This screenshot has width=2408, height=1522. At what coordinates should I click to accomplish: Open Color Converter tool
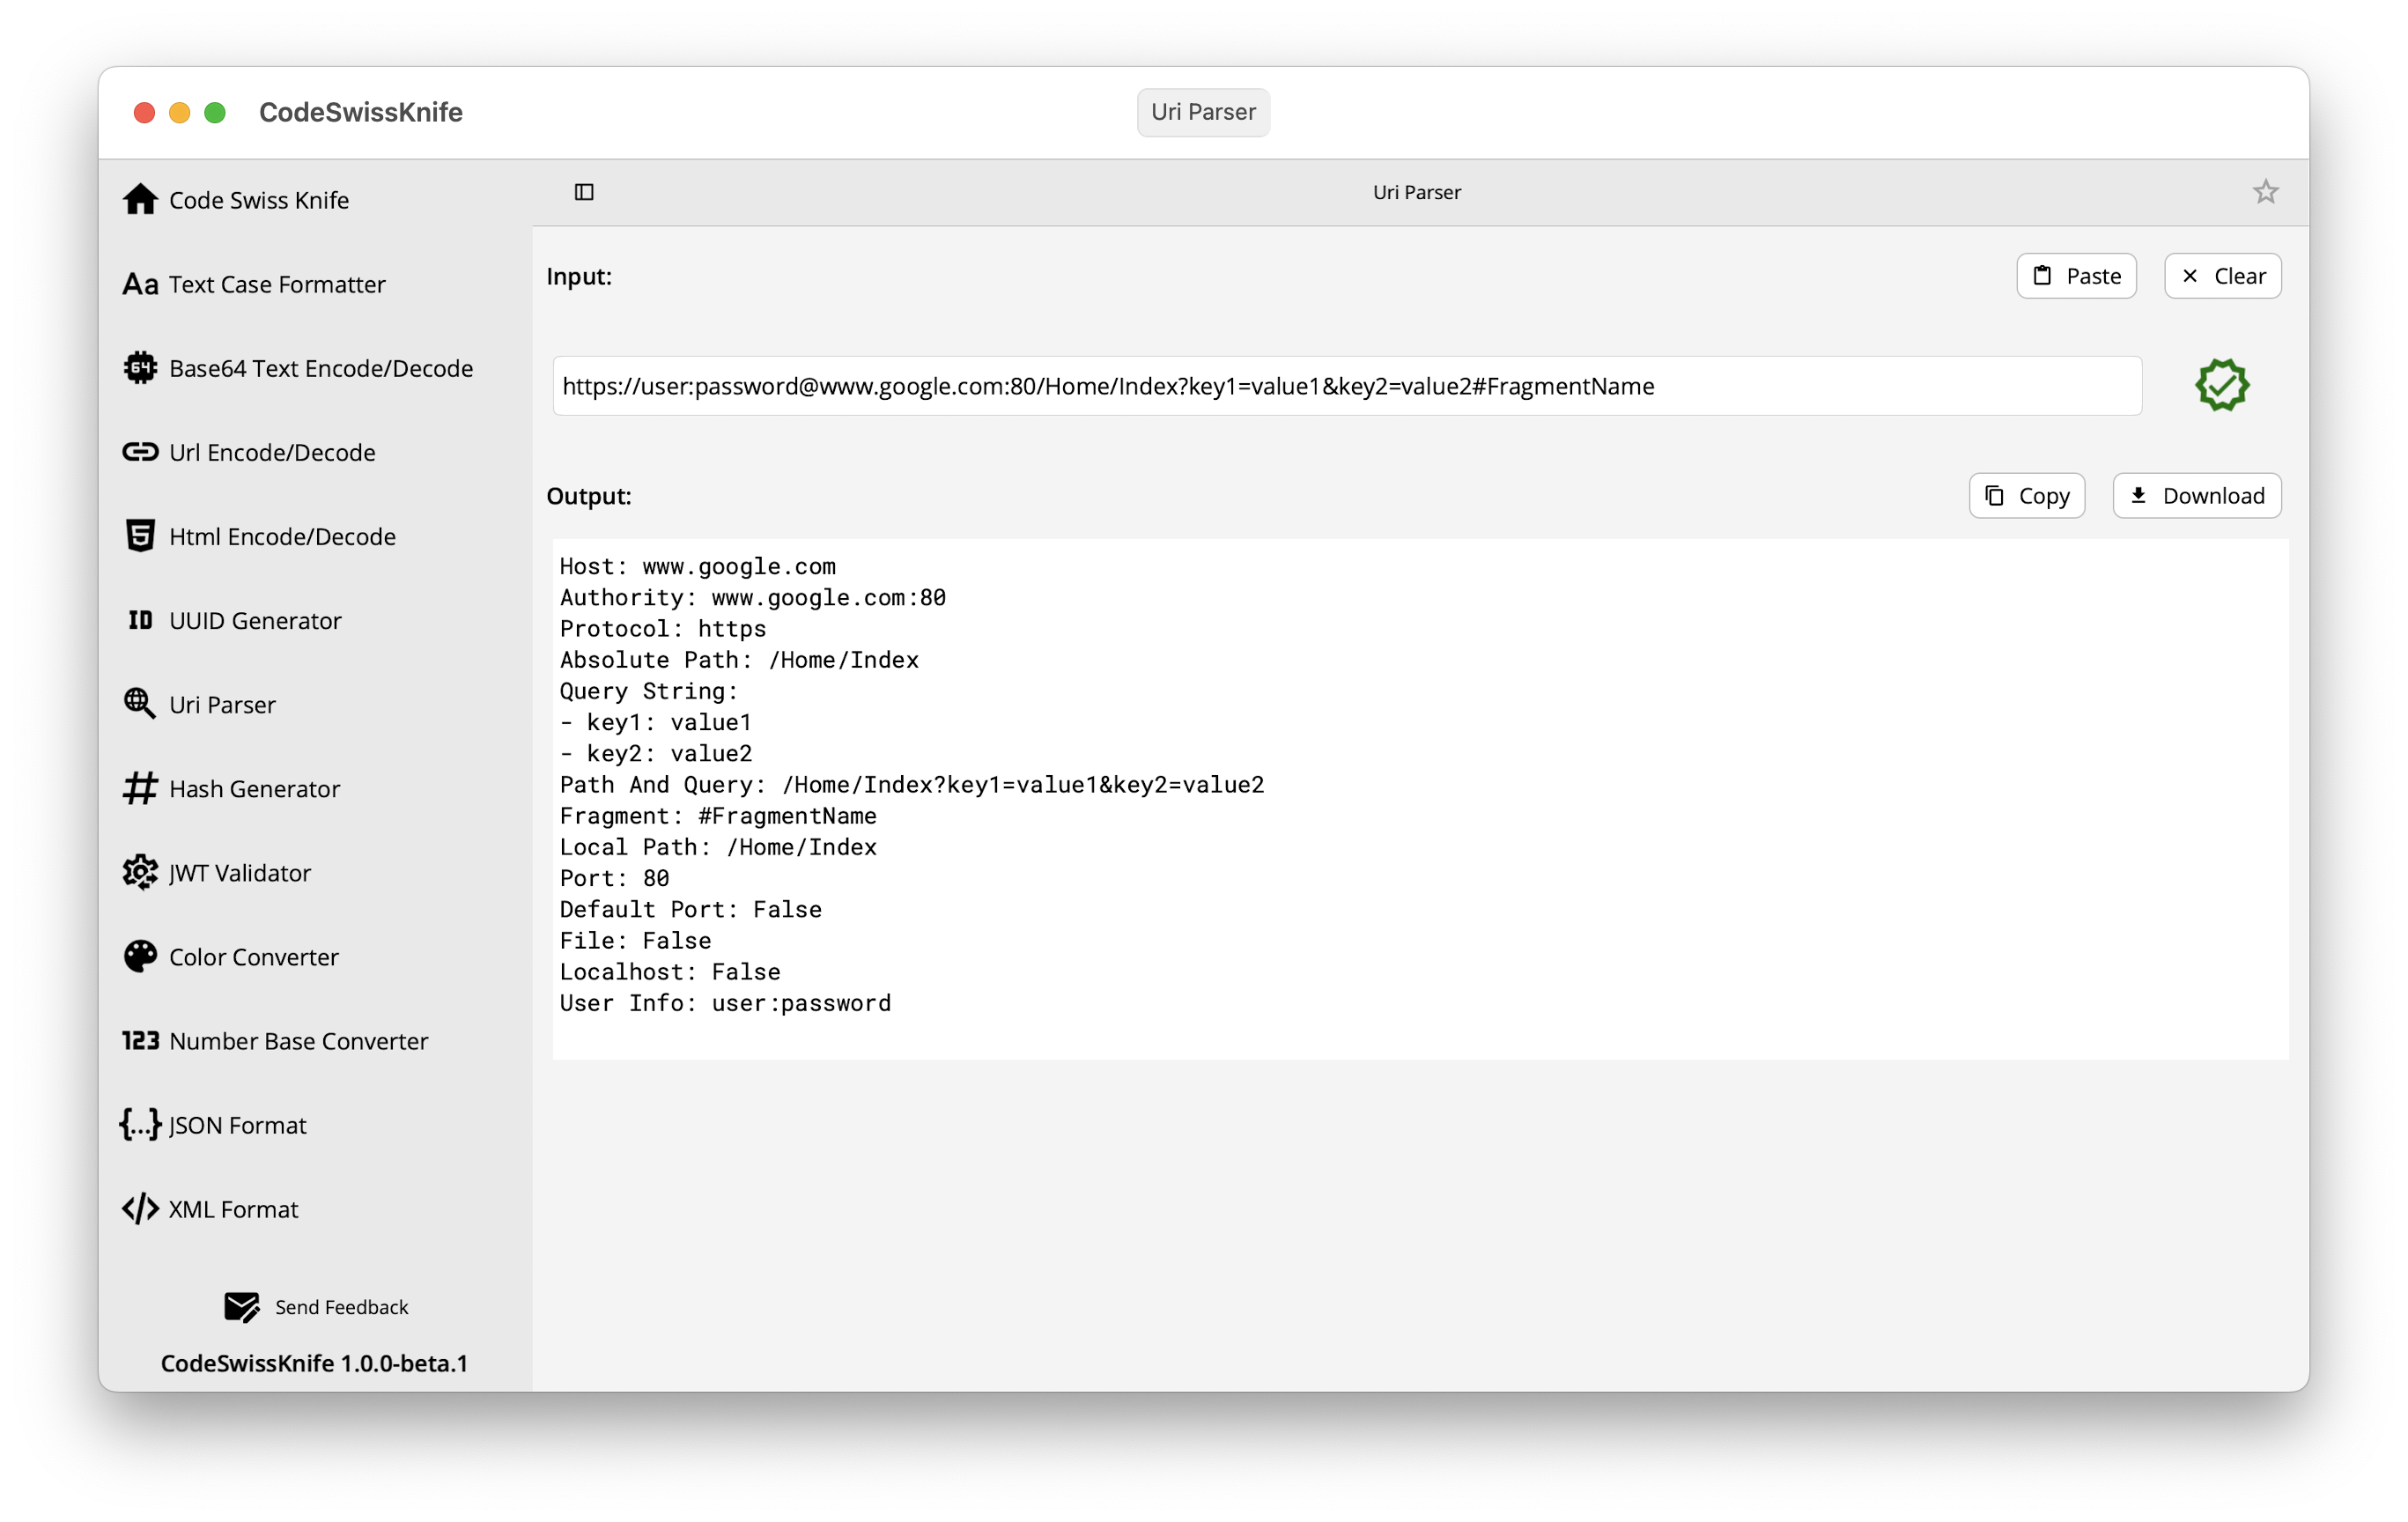coord(254,956)
